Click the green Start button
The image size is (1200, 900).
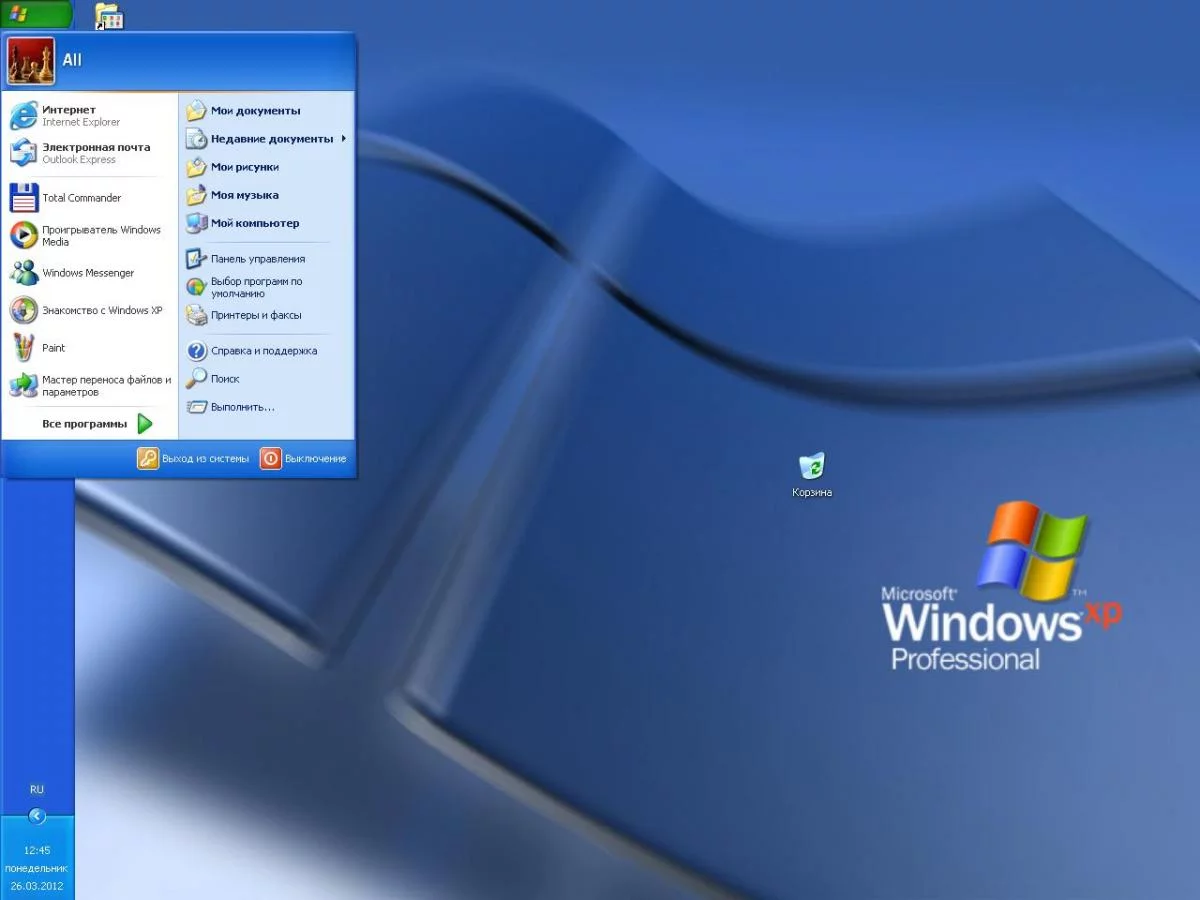coord(36,14)
